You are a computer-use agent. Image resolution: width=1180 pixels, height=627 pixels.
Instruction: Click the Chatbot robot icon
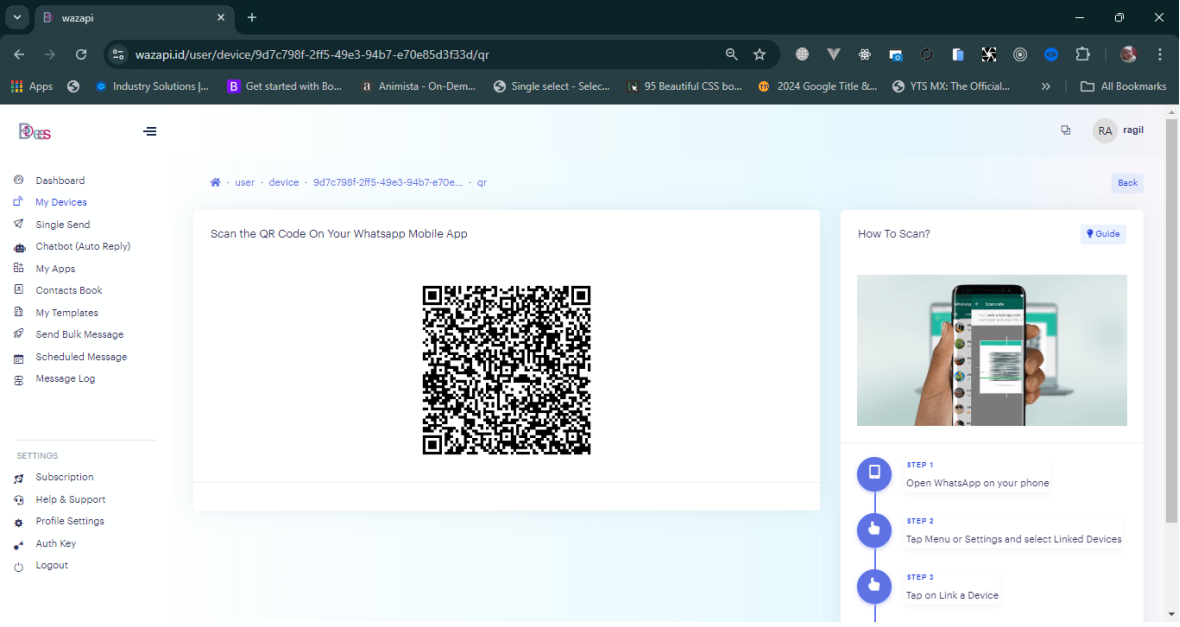point(19,248)
